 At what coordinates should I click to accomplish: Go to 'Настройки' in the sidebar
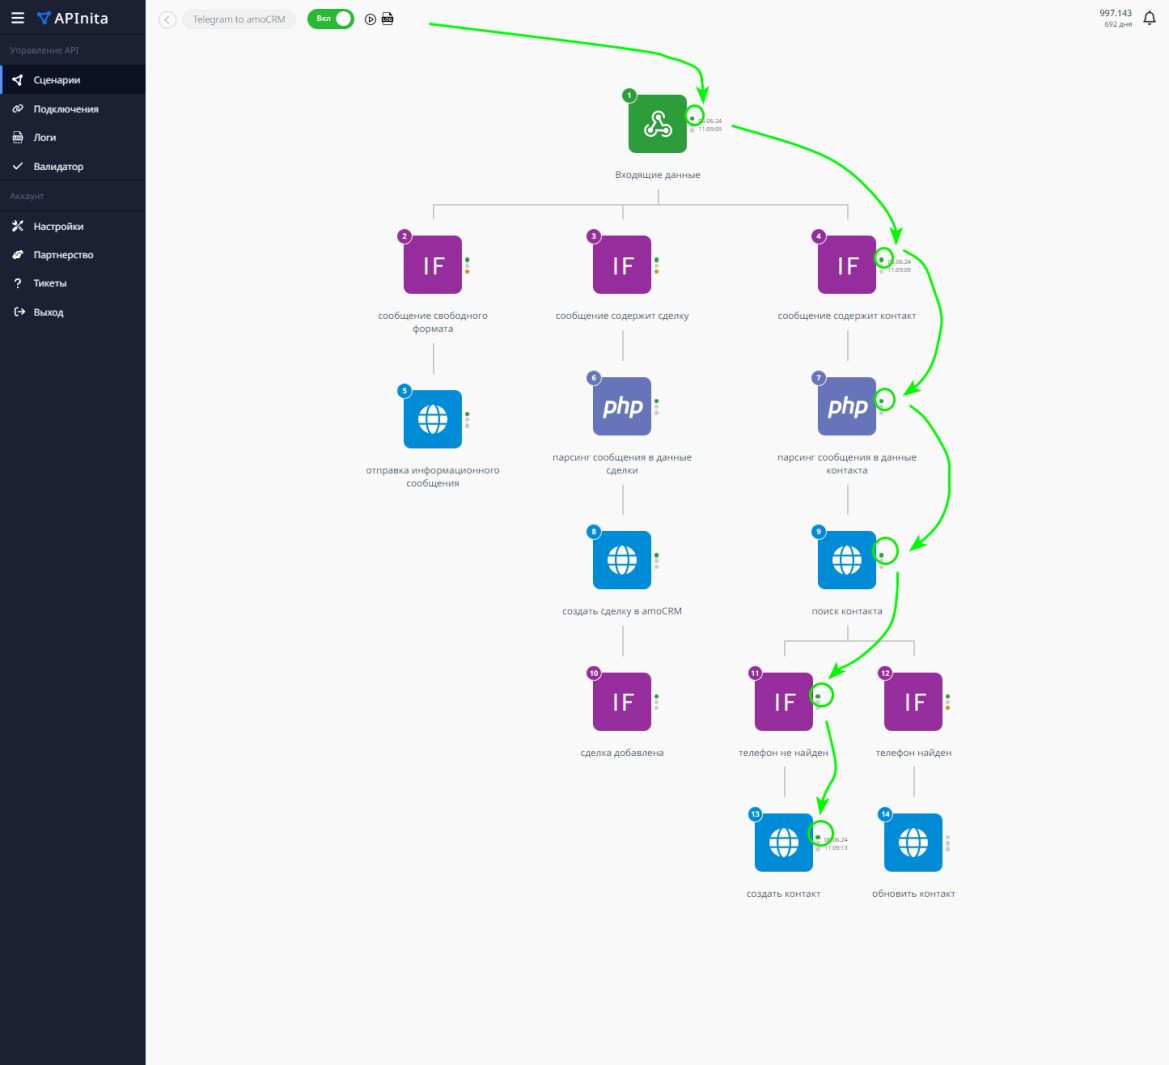58,227
